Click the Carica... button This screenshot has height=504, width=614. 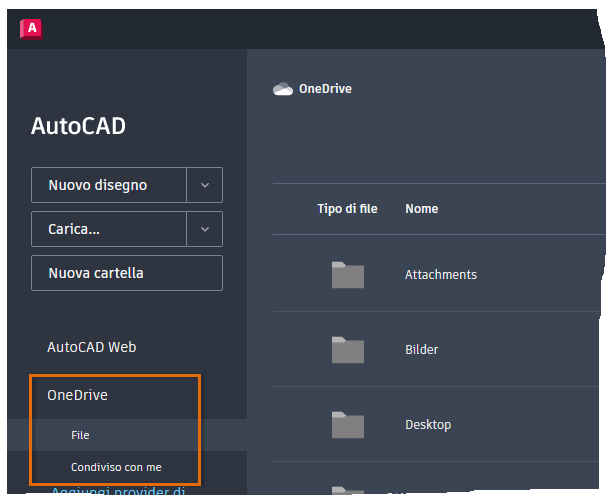109,229
